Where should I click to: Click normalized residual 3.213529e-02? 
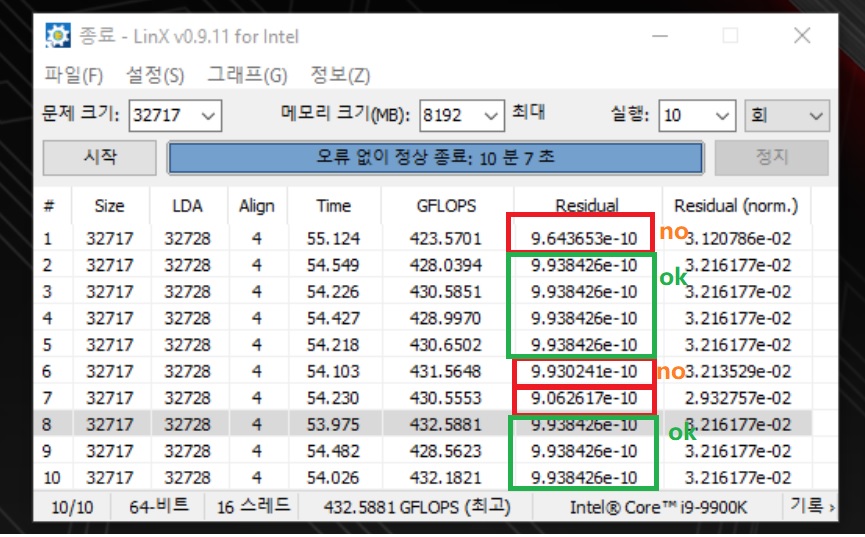(738, 371)
